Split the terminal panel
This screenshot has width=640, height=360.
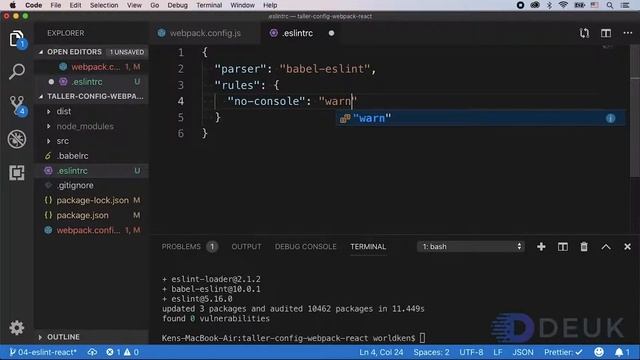point(563,247)
